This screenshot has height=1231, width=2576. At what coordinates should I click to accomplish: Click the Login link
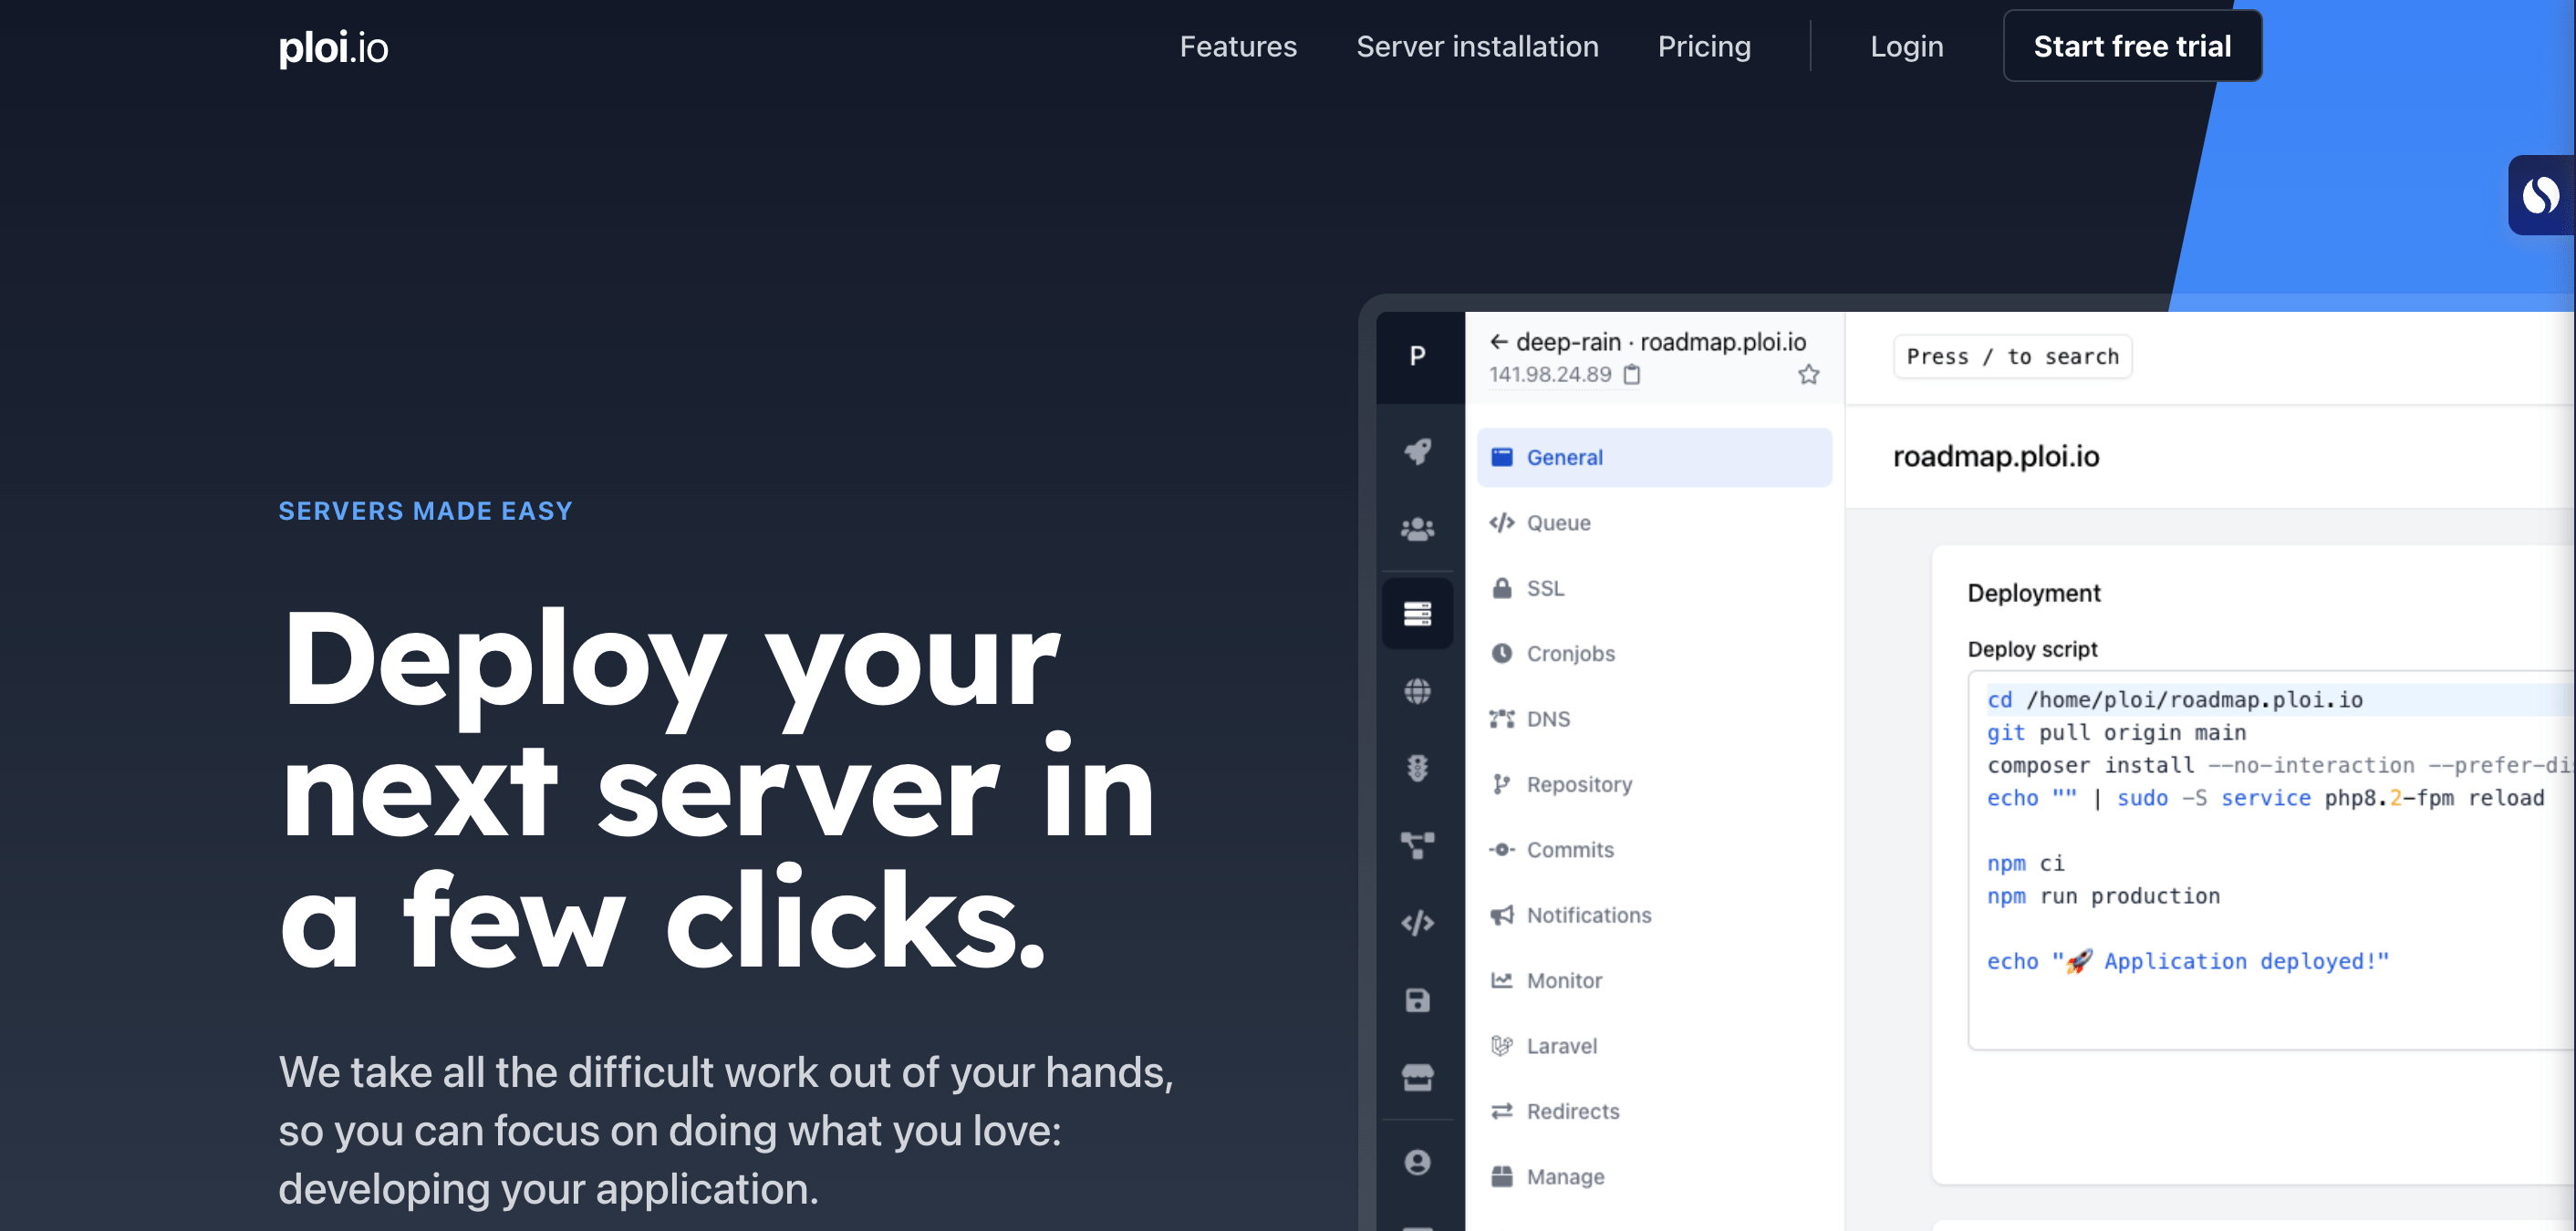[1906, 46]
